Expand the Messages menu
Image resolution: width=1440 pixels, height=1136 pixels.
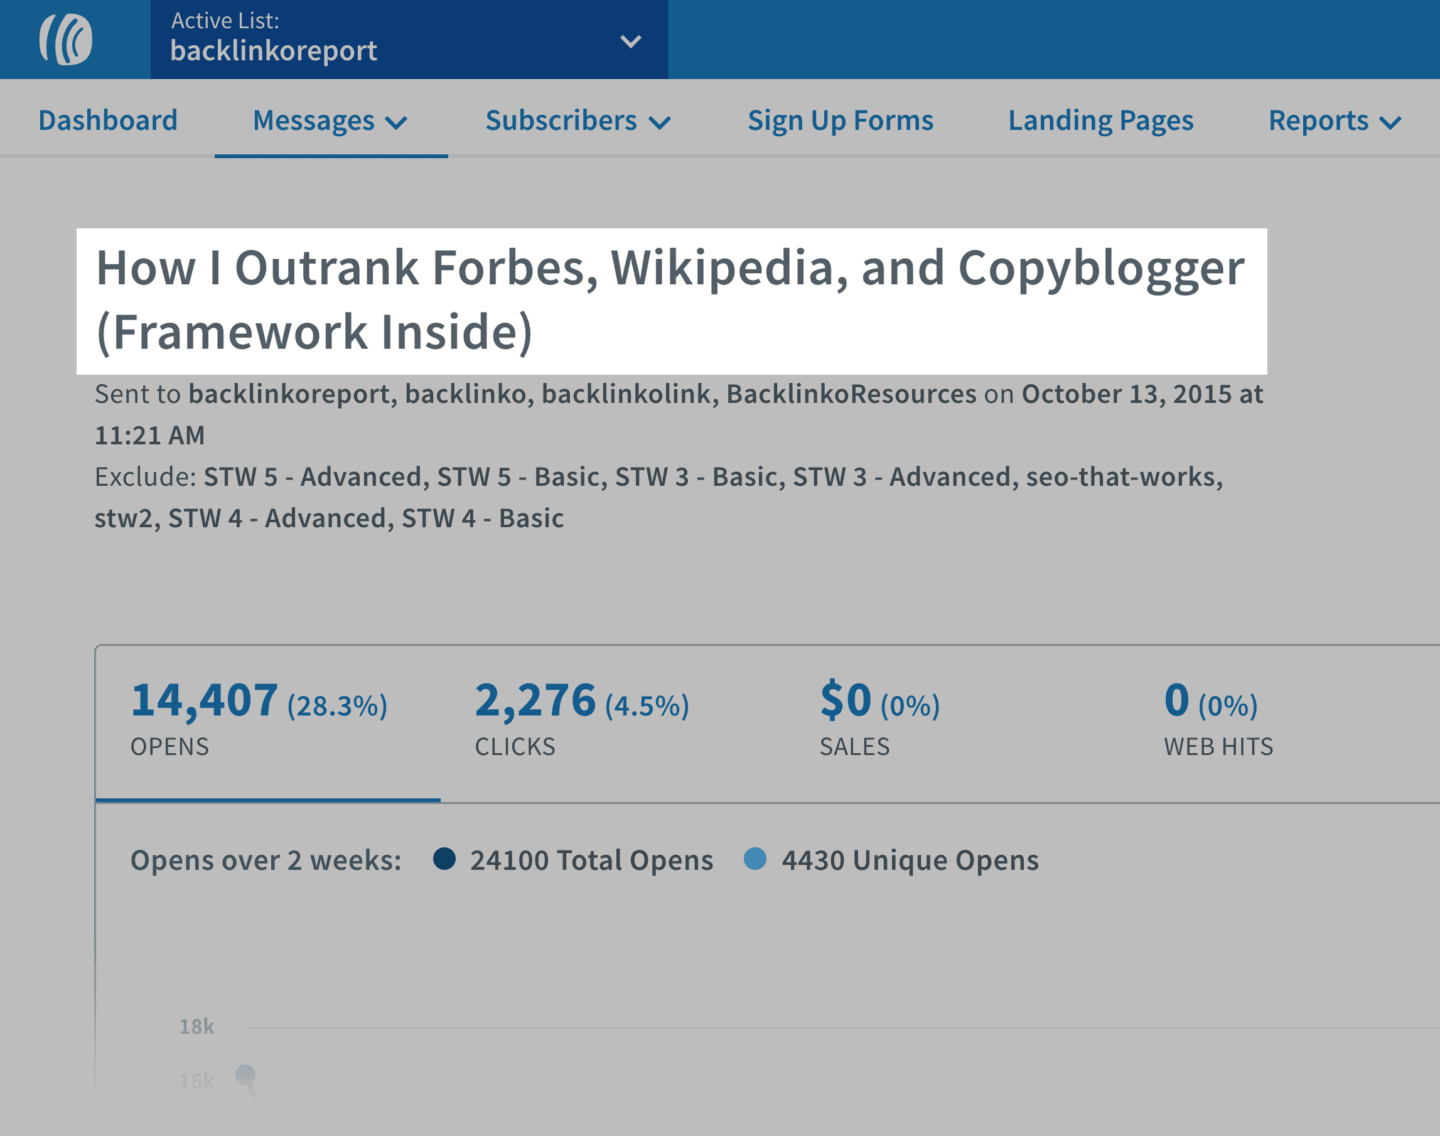point(330,121)
